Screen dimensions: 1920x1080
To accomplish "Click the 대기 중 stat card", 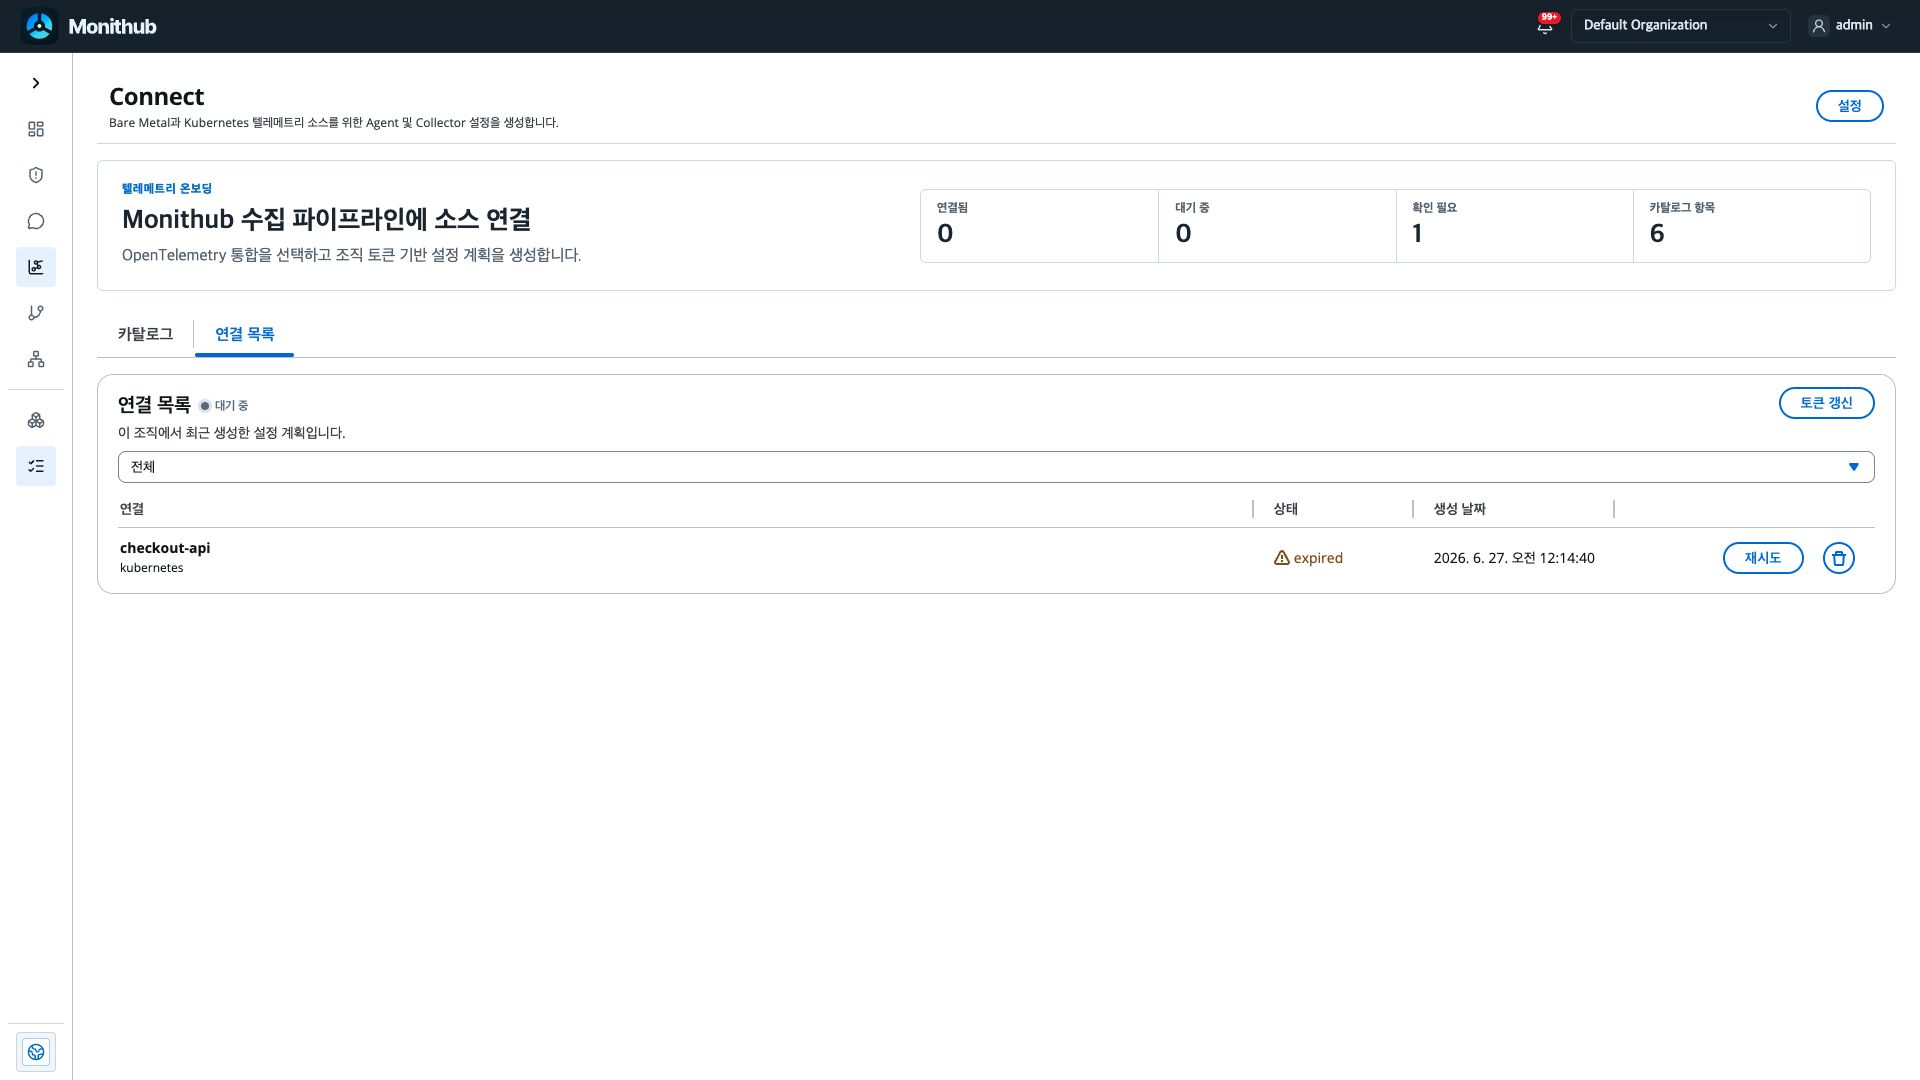I will point(1277,226).
